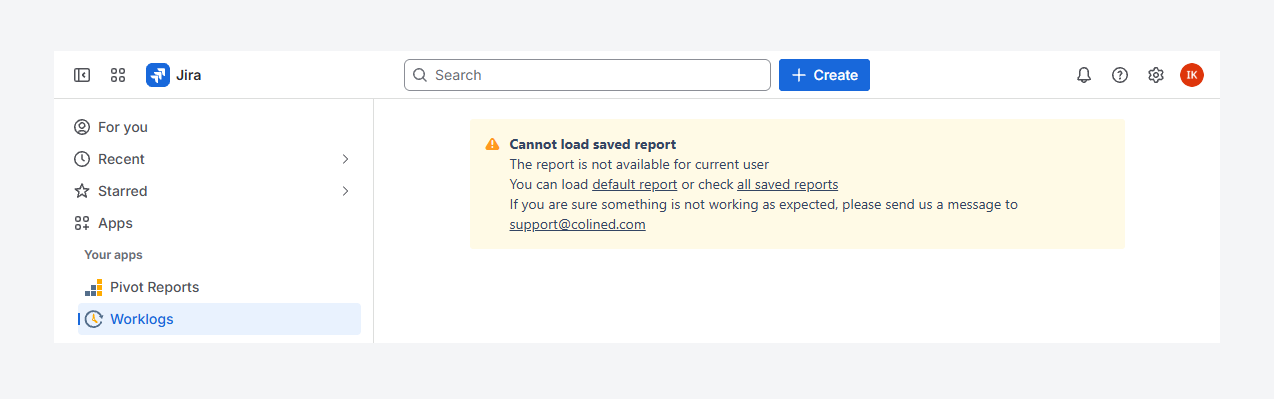Click the Cannot load saved report heading
The width and height of the screenshot is (1274, 399).
click(593, 144)
